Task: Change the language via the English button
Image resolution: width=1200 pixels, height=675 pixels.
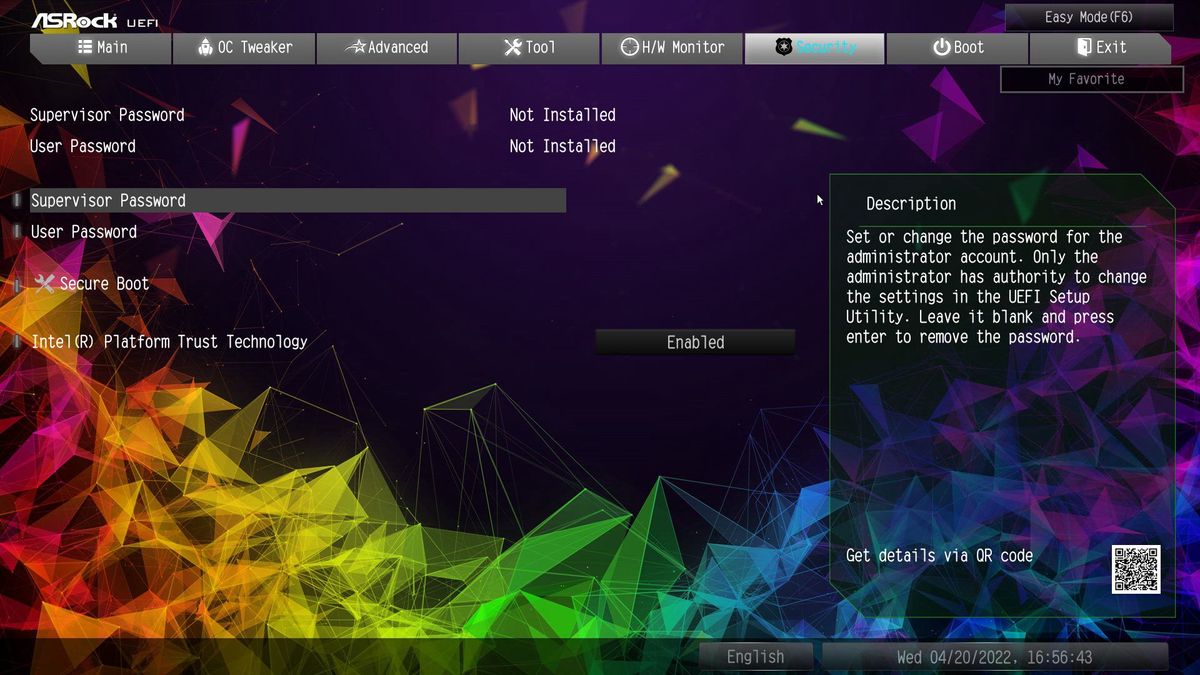Action: pyautogui.click(x=756, y=657)
